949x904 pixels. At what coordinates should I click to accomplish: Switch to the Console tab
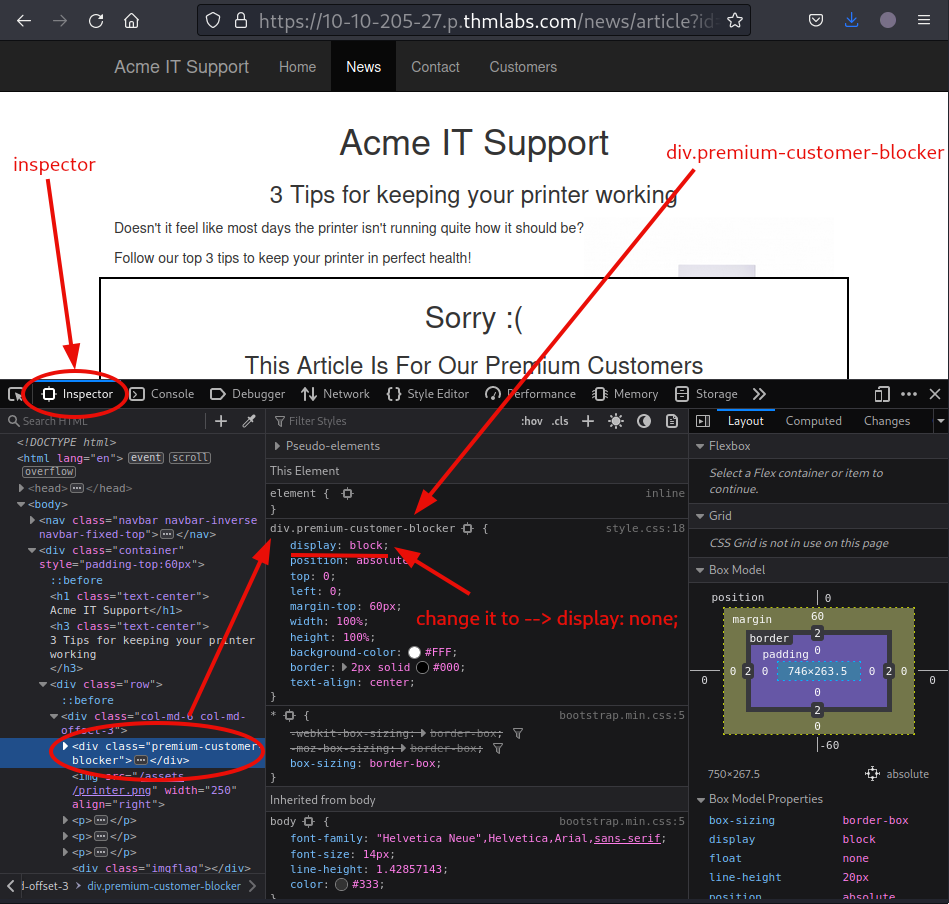tap(162, 394)
